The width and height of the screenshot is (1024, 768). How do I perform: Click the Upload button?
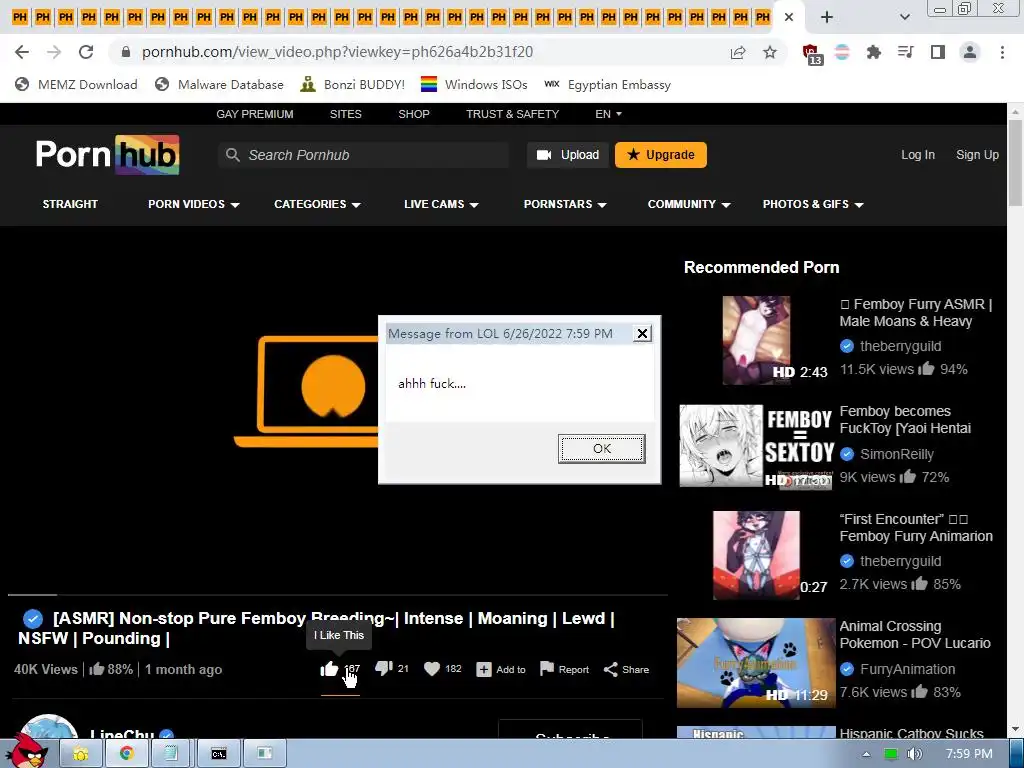pyautogui.click(x=568, y=155)
